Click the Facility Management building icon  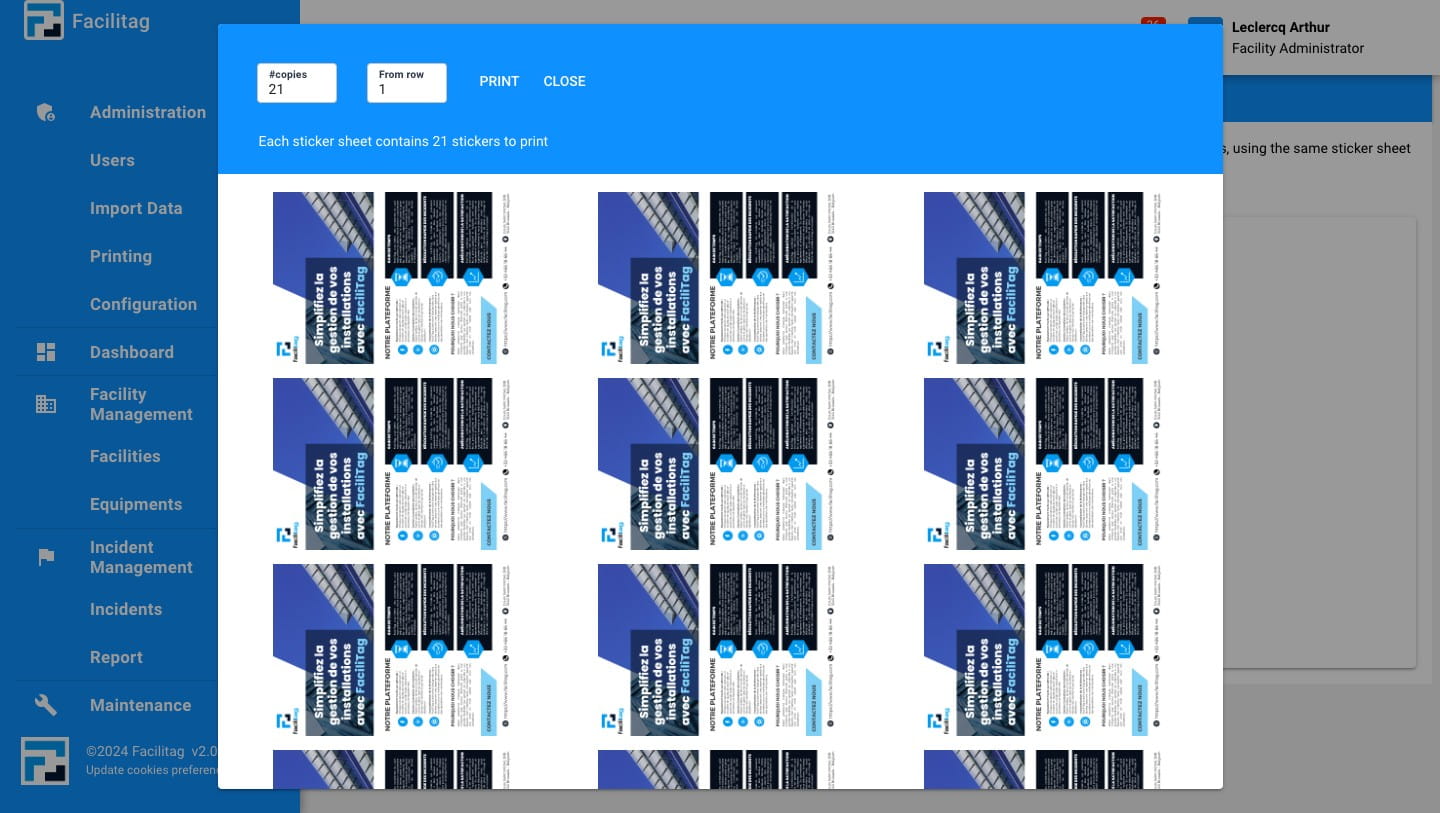(45, 404)
